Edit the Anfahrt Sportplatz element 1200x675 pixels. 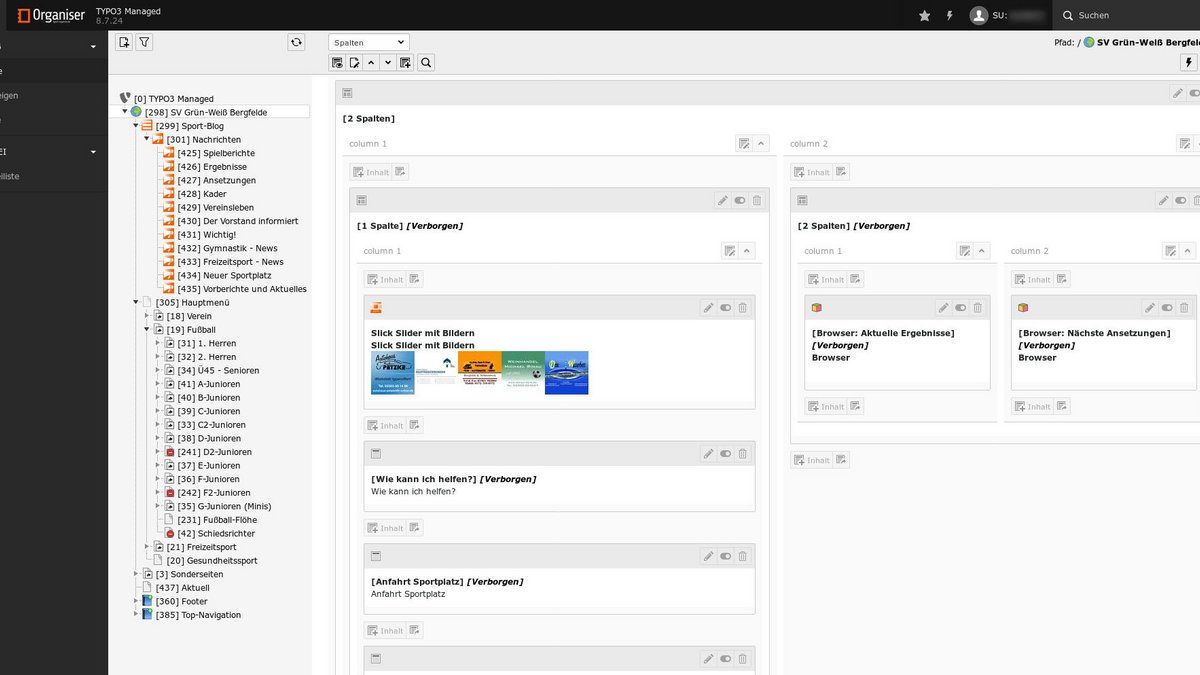(708, 556)
